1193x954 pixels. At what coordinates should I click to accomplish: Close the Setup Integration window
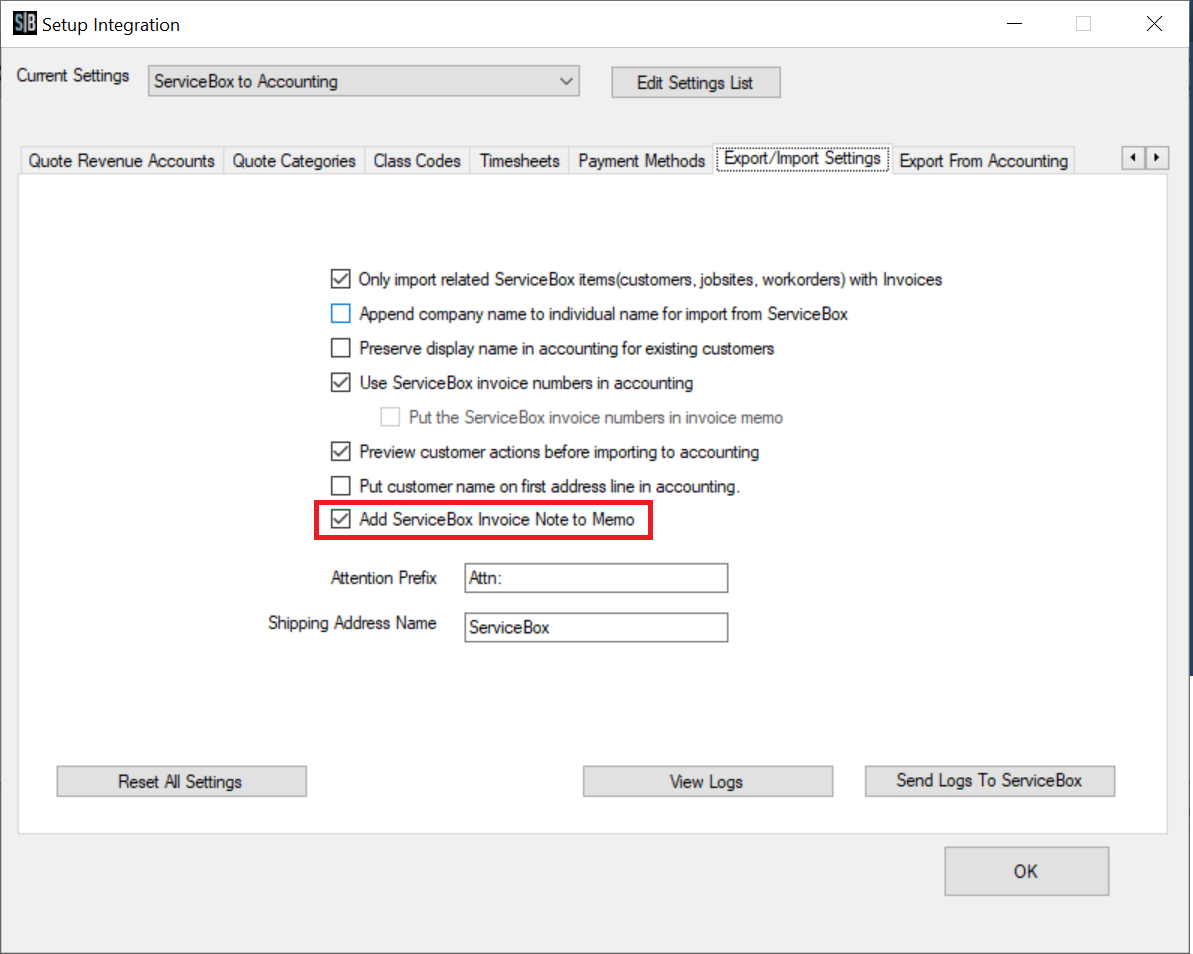click(x=1154, y=24)
